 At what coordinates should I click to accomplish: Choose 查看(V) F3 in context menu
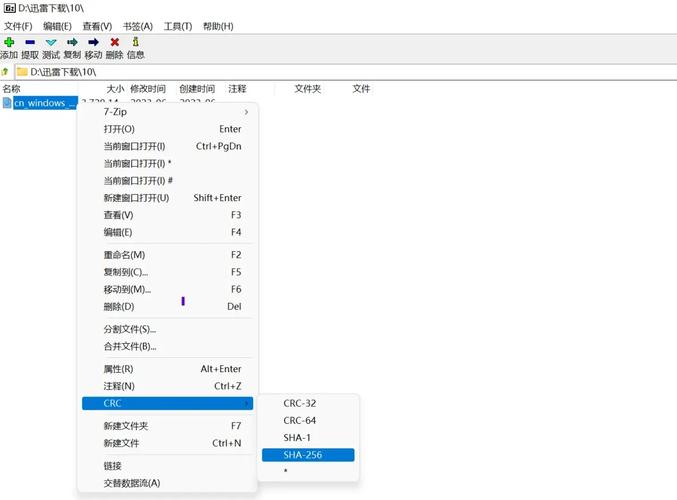pos(168,215)
